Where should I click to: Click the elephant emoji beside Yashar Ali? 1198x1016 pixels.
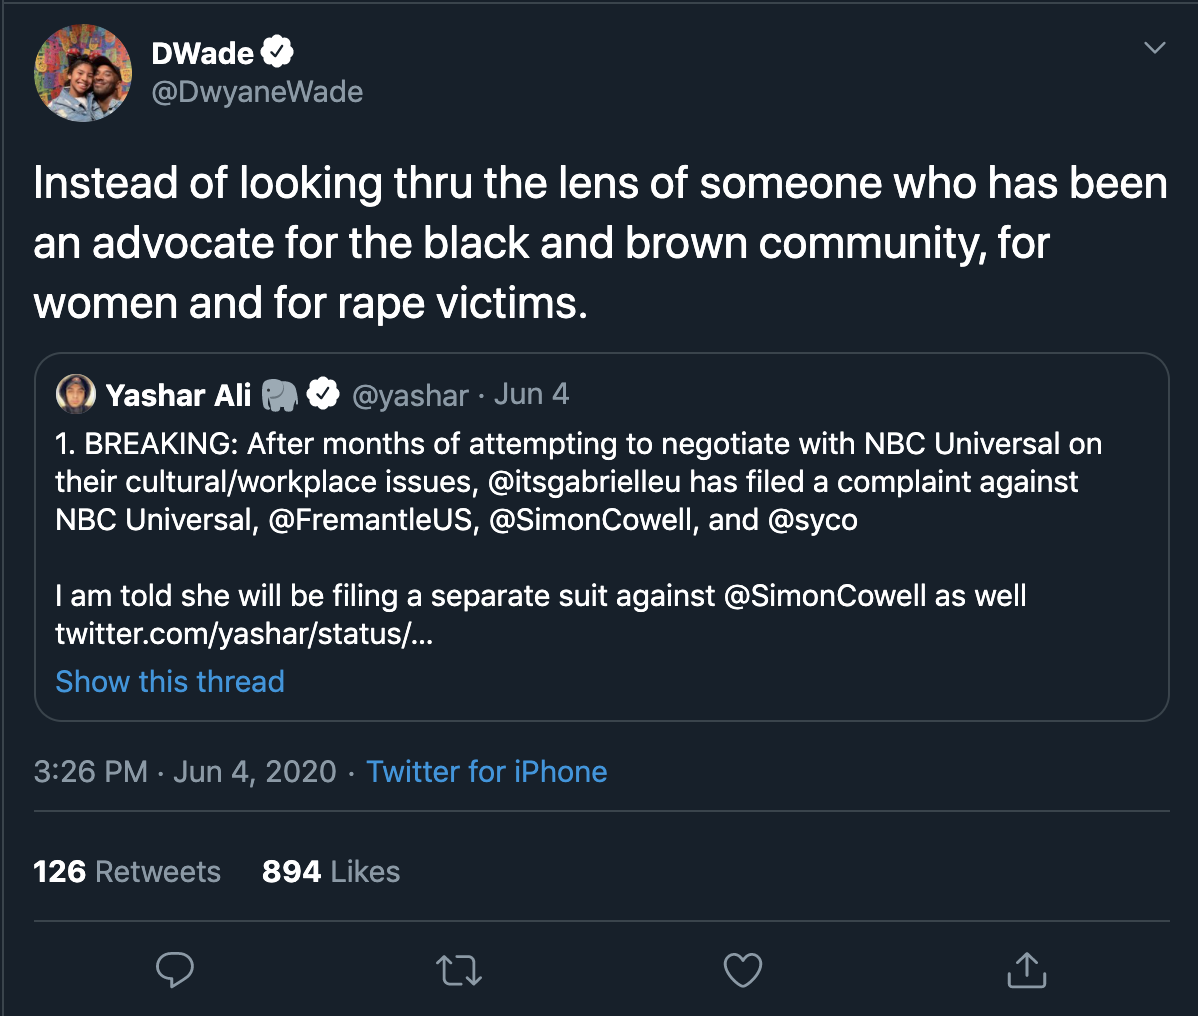click(x=280, y=395)
